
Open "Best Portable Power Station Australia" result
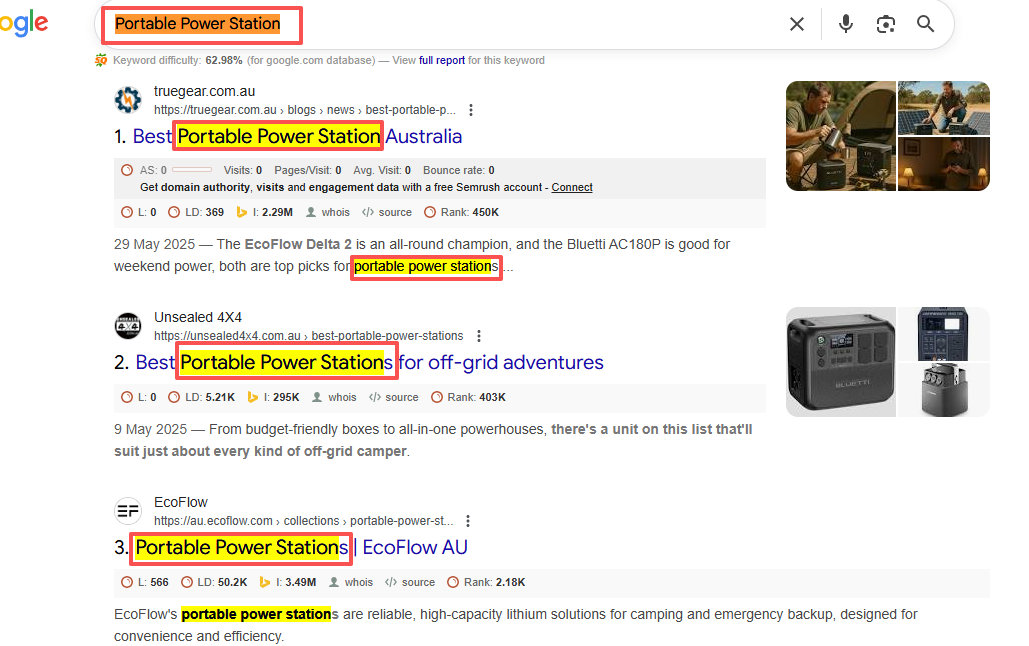pos(297,136)
